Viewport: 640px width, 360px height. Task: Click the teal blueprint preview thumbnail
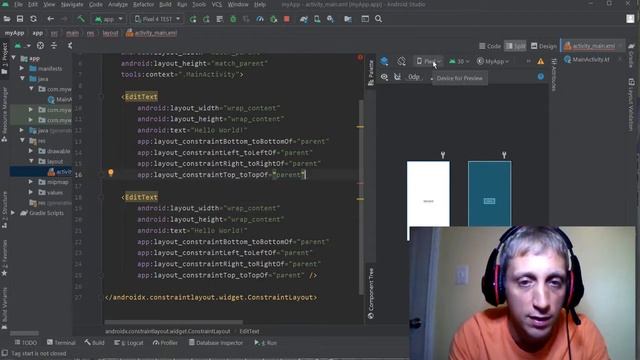(489, 194)
